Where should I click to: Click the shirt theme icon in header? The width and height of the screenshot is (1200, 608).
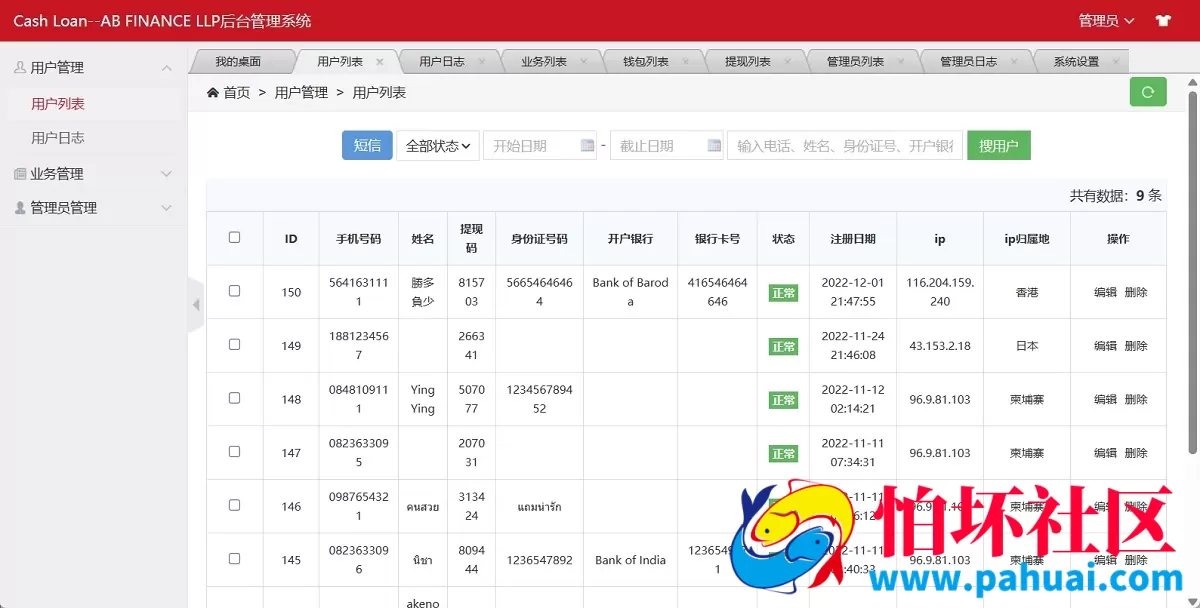point(1163,20)
